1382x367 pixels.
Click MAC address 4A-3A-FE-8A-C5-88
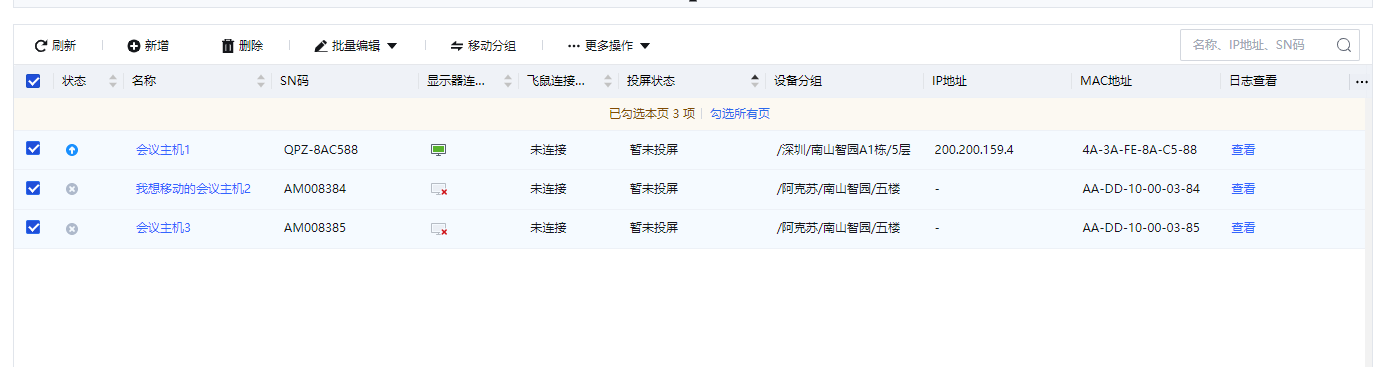click(x=1139, y=150)
